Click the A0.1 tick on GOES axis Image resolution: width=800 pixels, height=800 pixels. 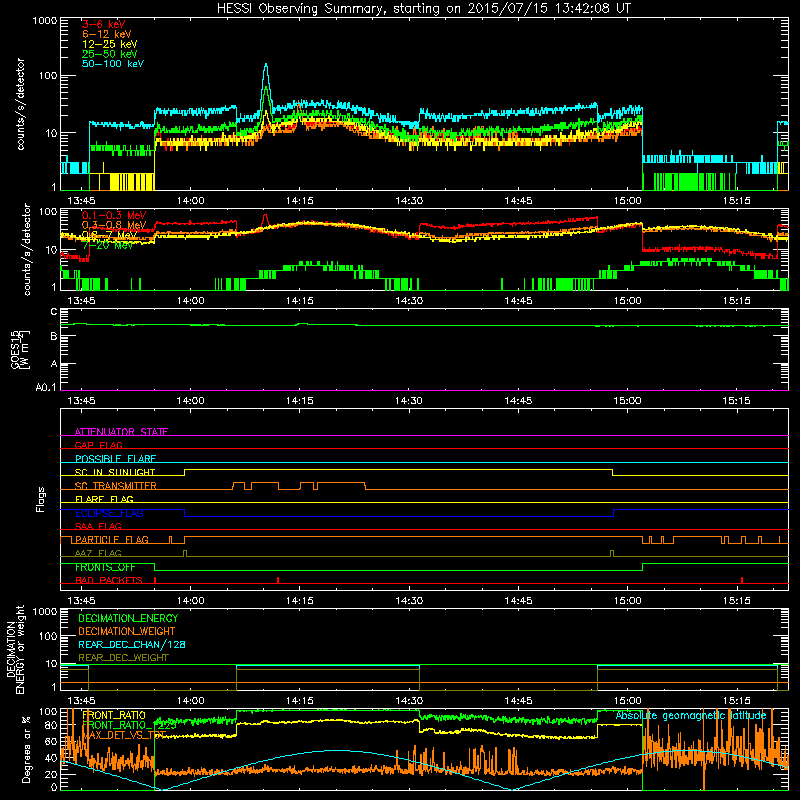pyautogui.click(x=46, y=387)
